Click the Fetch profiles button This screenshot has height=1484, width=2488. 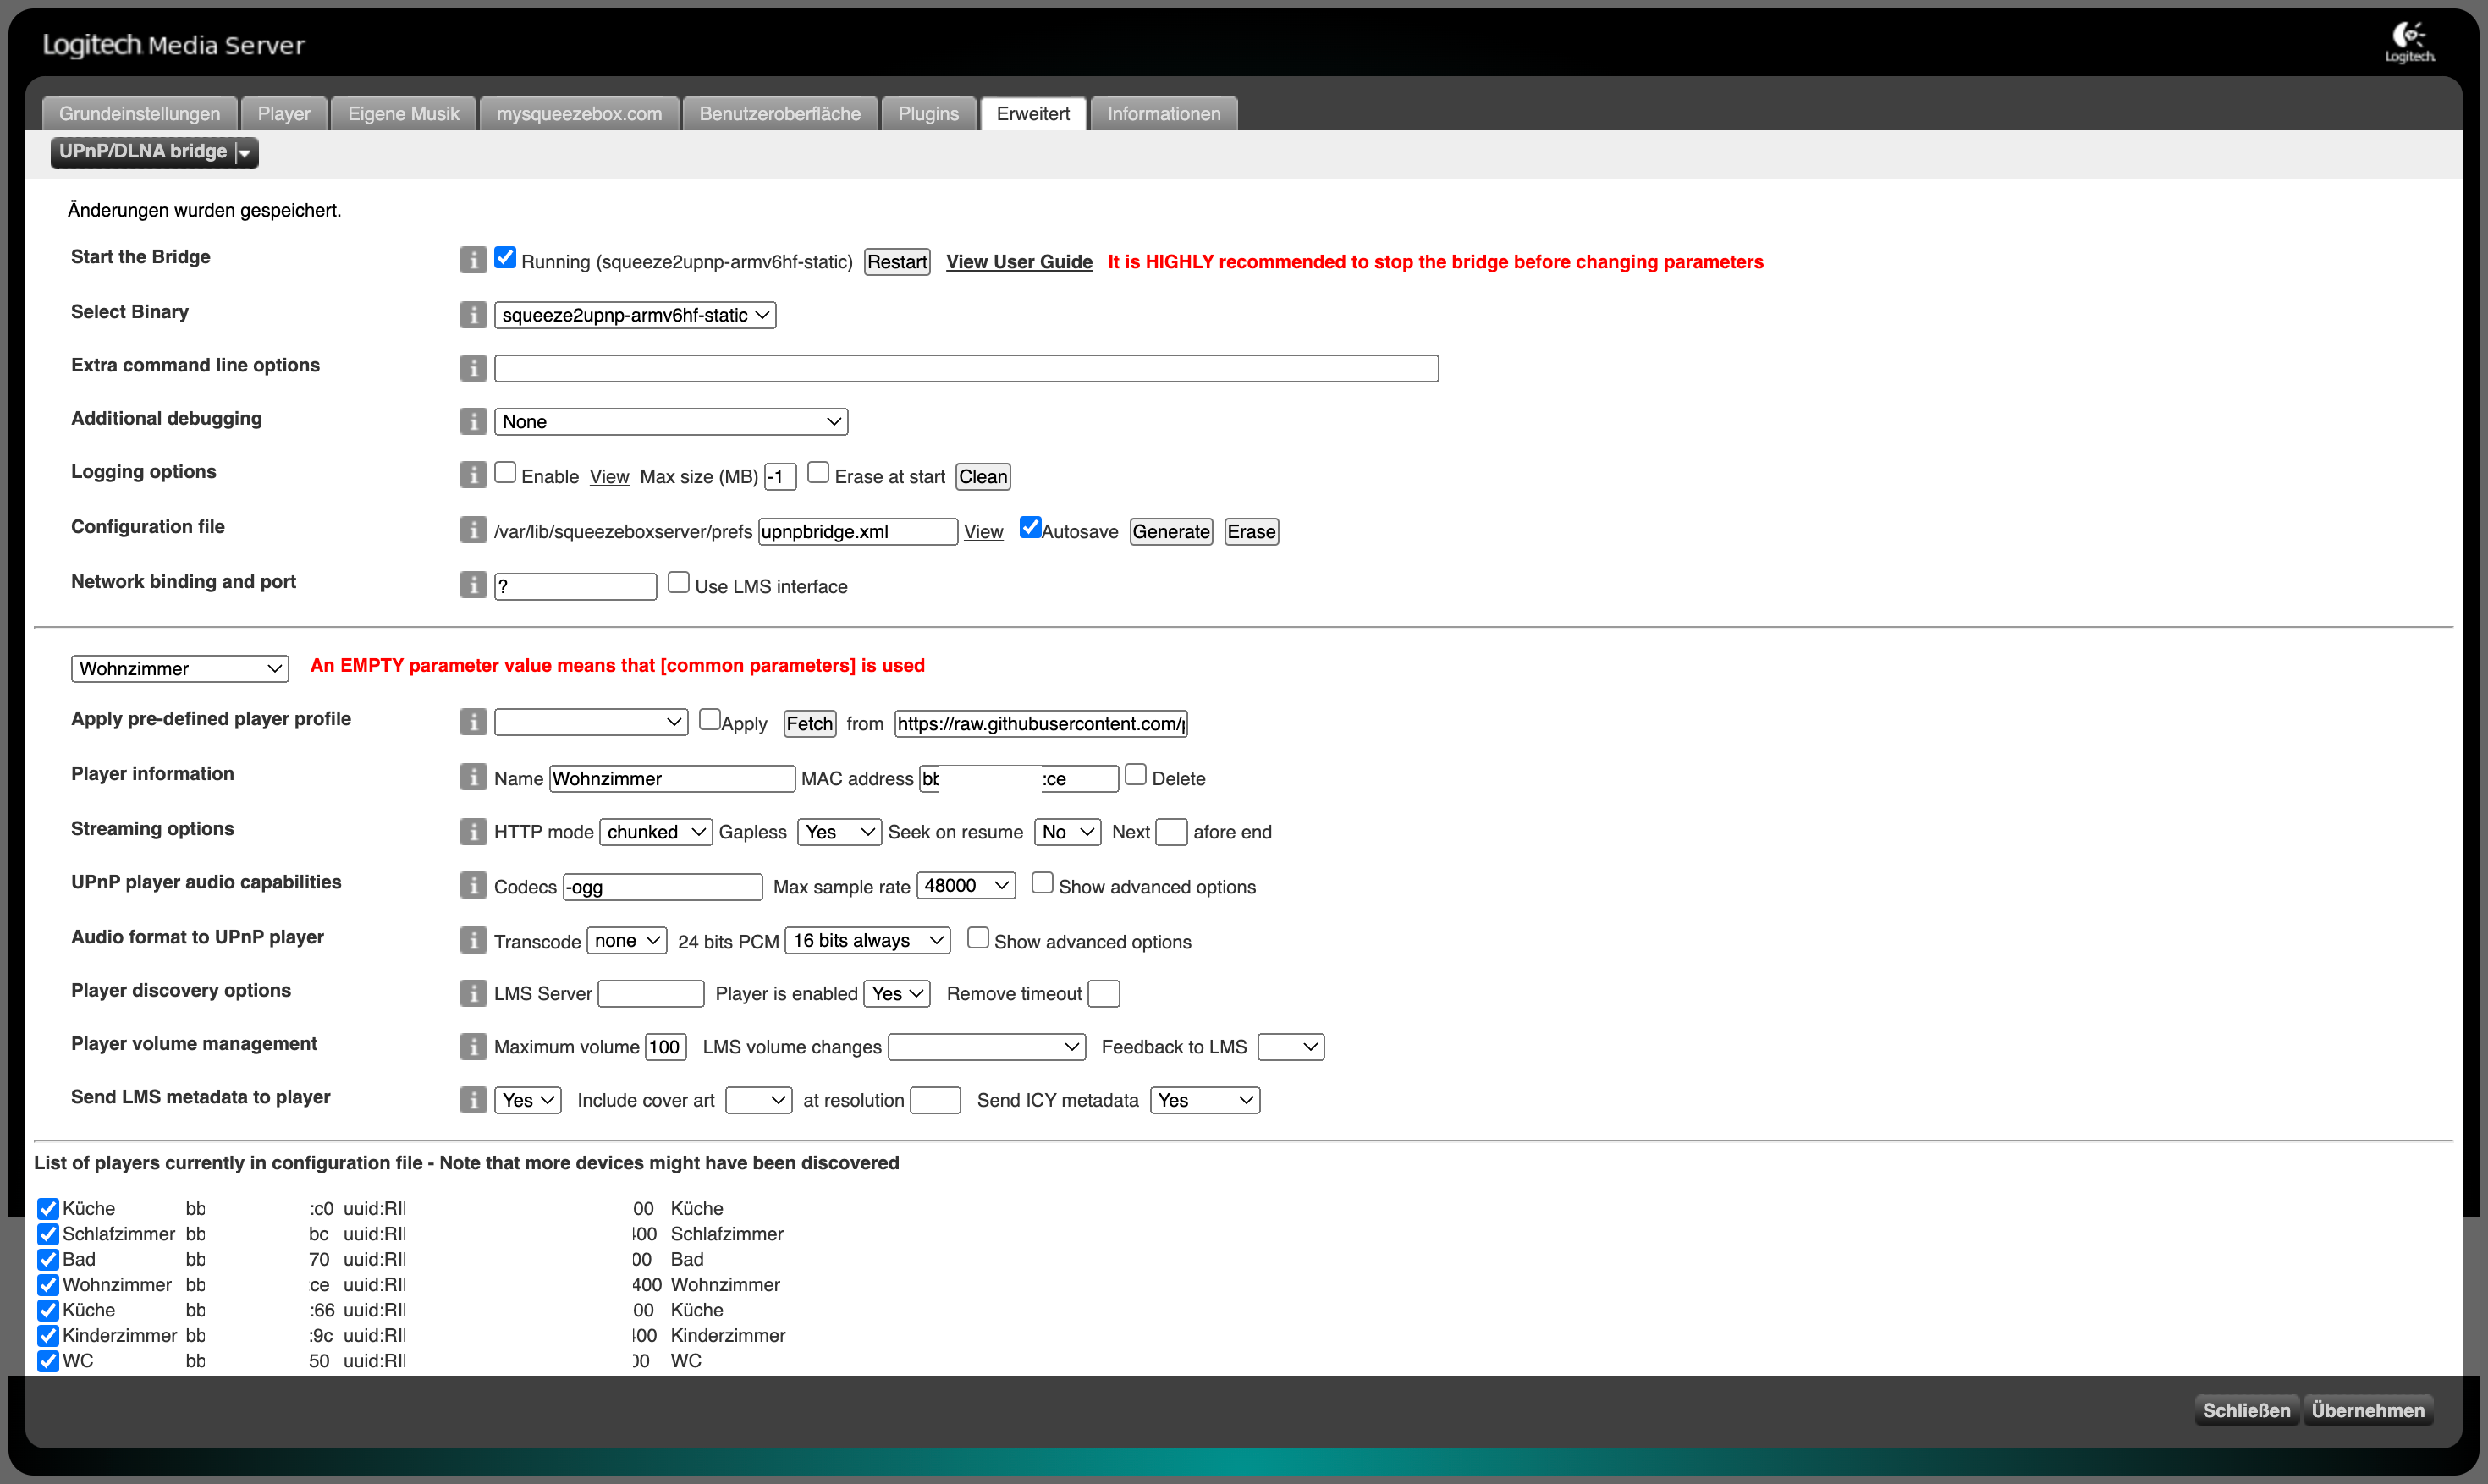pyautogui.click(x=809, y=724)
